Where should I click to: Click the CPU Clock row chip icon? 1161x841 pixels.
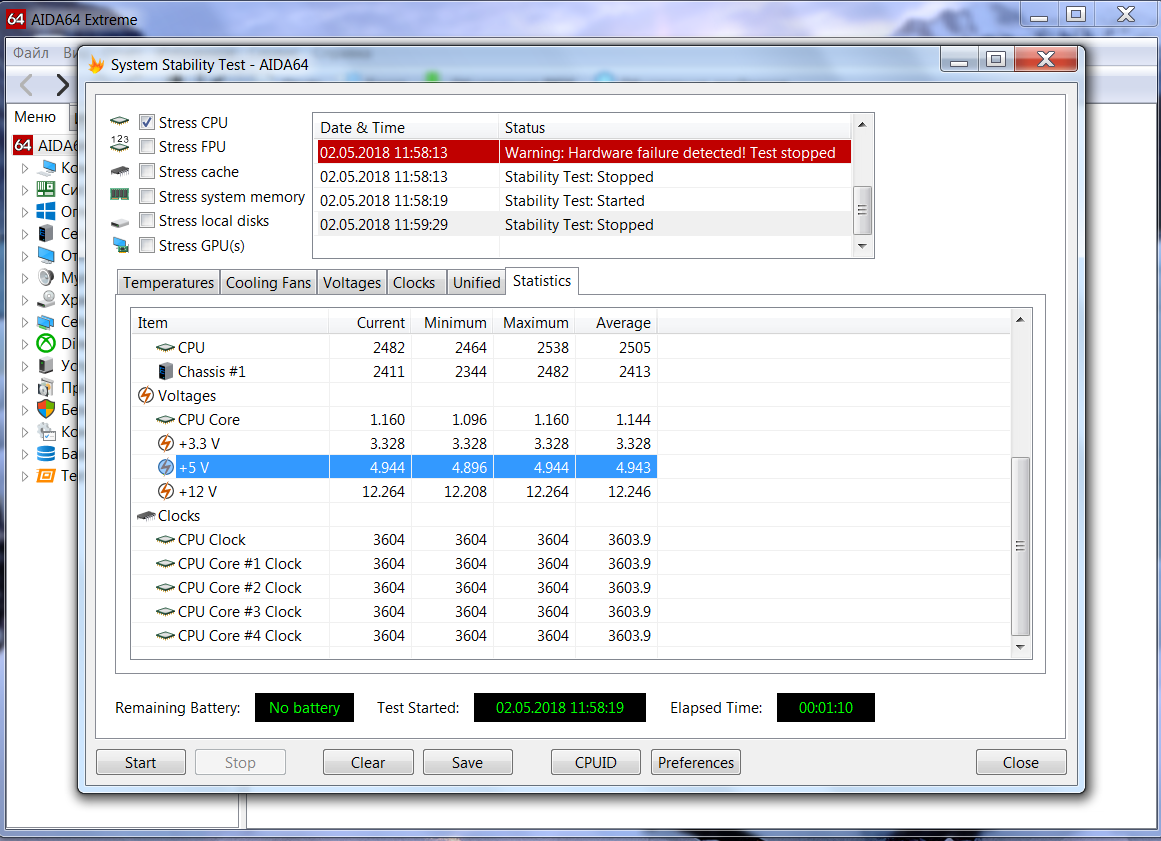pyautogui.click(x=165, y=540)
